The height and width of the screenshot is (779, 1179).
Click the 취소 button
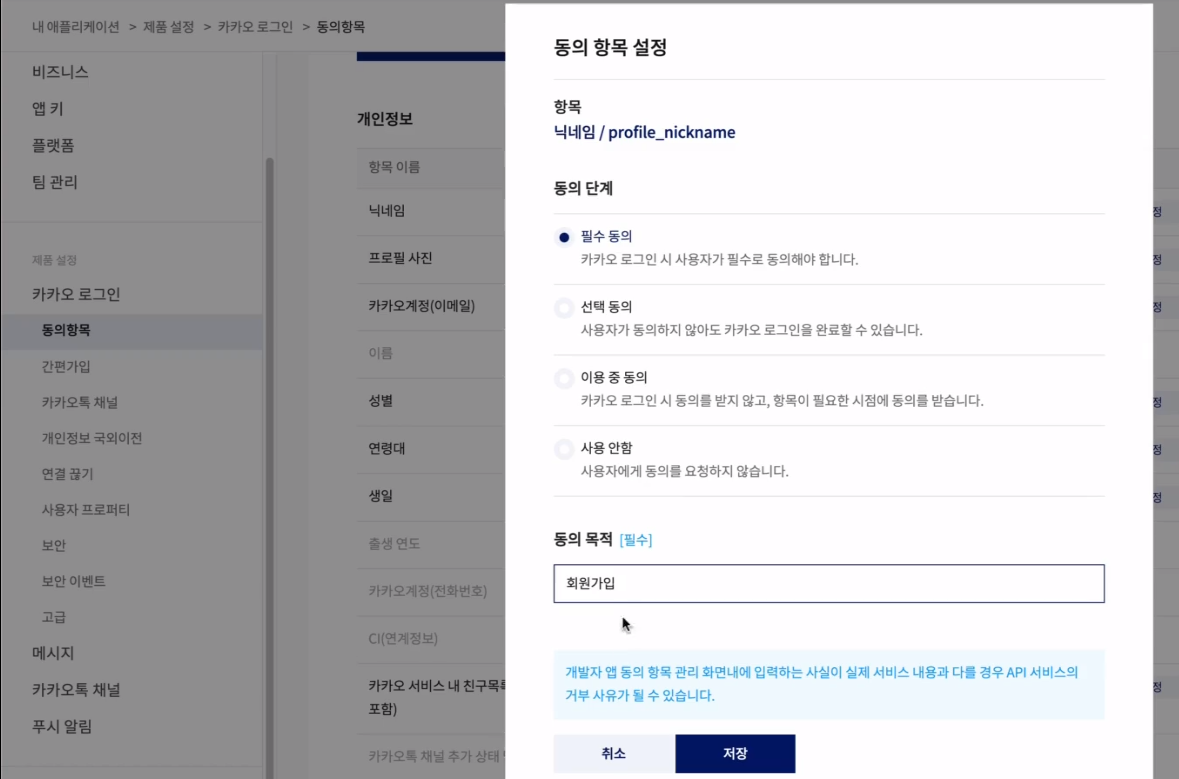[614, 753]
